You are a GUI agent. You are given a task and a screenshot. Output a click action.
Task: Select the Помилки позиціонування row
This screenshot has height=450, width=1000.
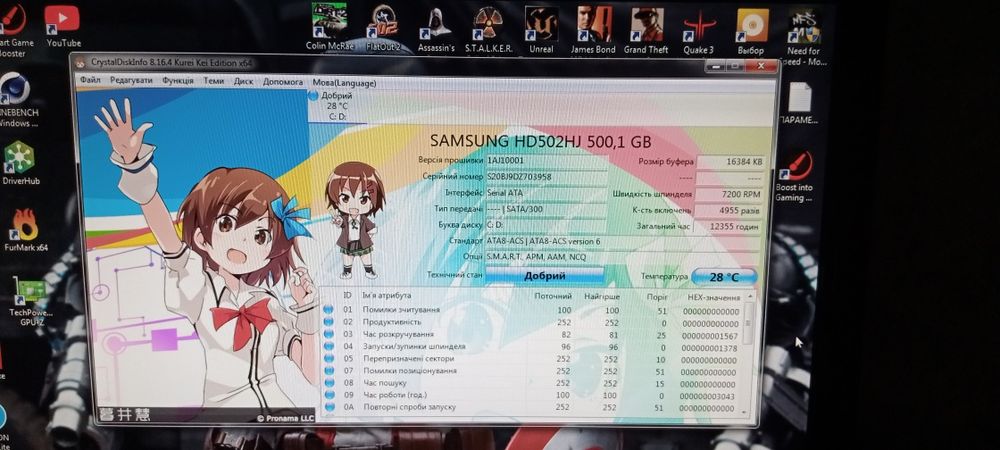pos(532,371)
